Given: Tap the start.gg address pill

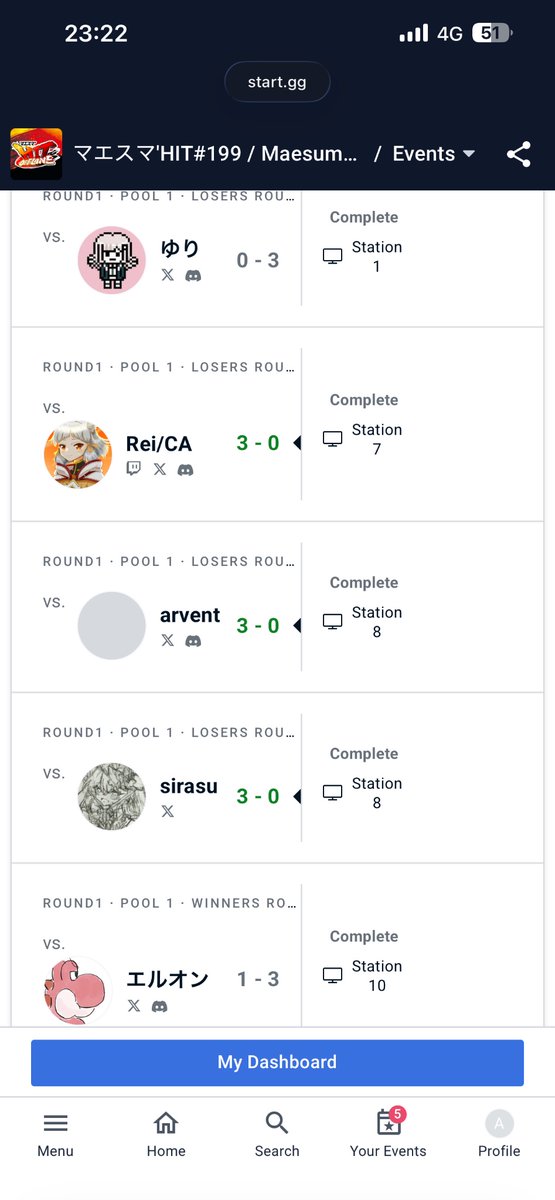Looking at the screenshot, I should coord(277,82).
